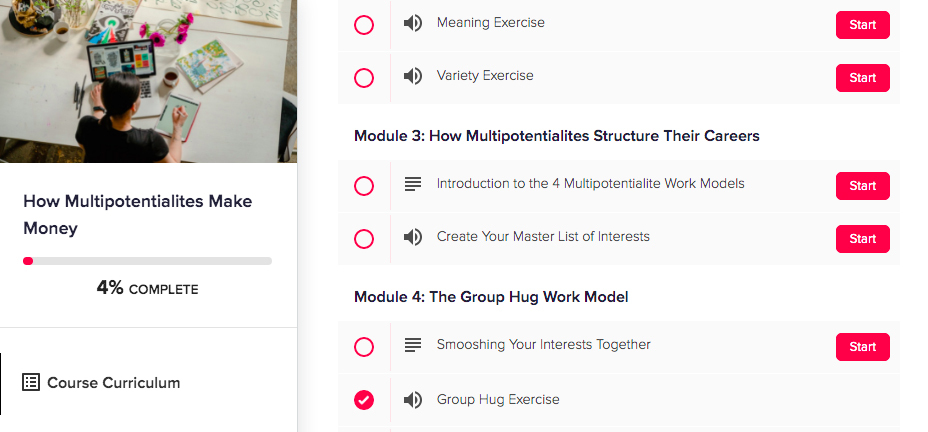Click the audio icon for Group Hug Exercise
928x432 pixels.
pyautogui.click(x=412, y=400)
